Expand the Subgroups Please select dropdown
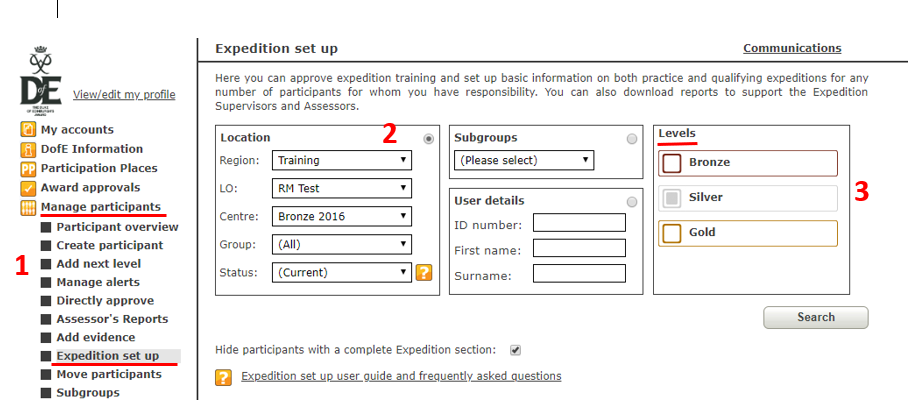This screenshot has height=408, width=918. point(524,160)
